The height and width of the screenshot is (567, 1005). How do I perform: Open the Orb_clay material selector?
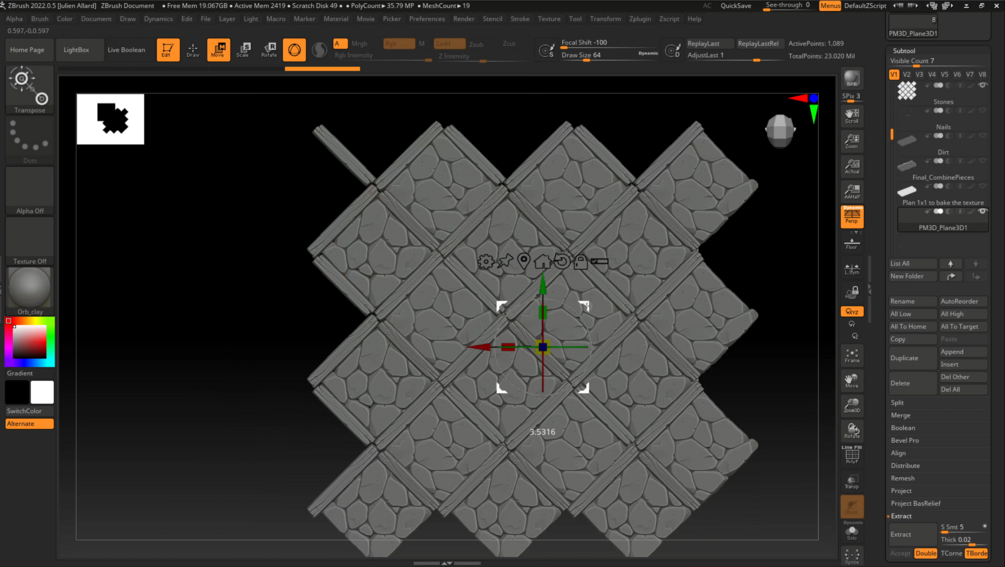coord(29,292)
